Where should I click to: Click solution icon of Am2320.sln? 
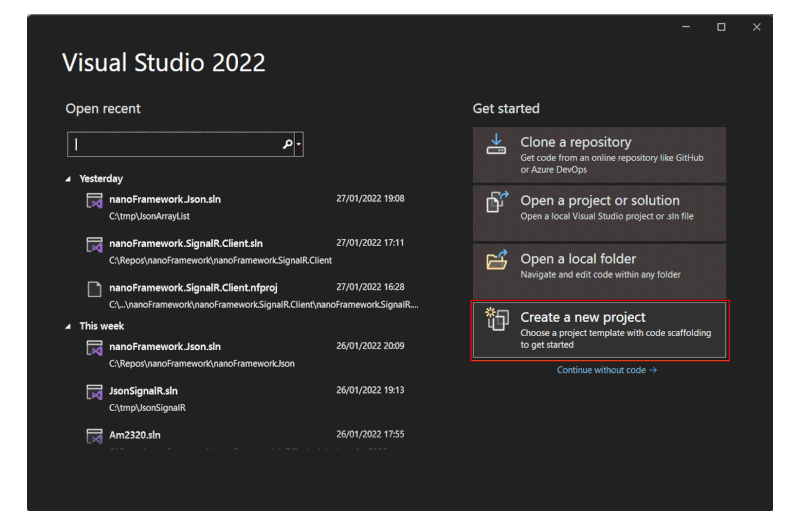(x=94, y=436)
